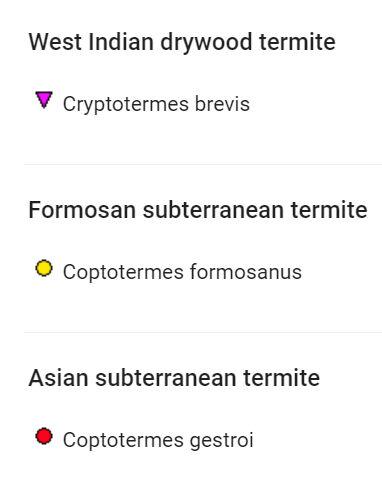Select Coptotermes formosanus legend label
382x489 pixels.
[x=182, y=272]
